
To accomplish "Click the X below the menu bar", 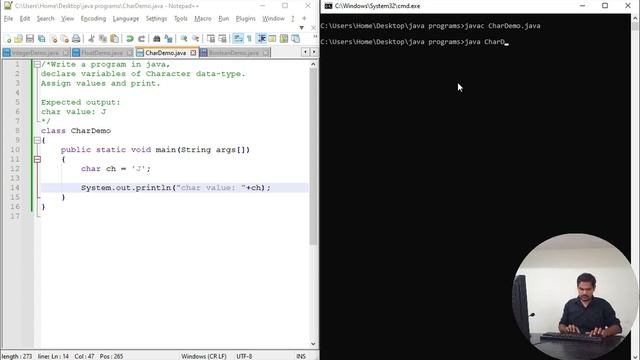I will pyautogui.click(x=313, y=28).
